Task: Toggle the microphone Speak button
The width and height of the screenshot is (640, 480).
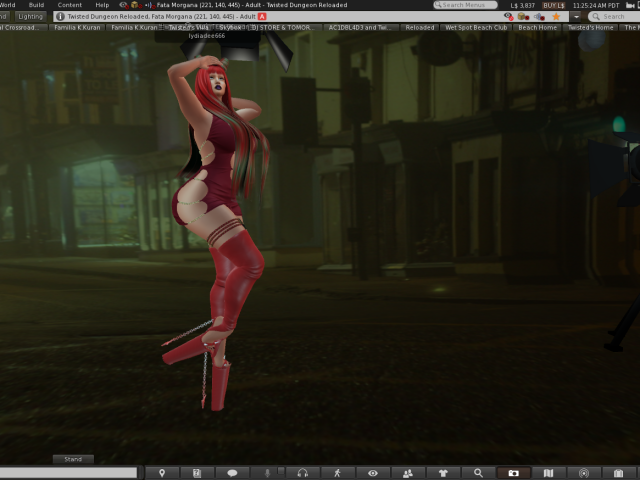Action: click(267, 473)
